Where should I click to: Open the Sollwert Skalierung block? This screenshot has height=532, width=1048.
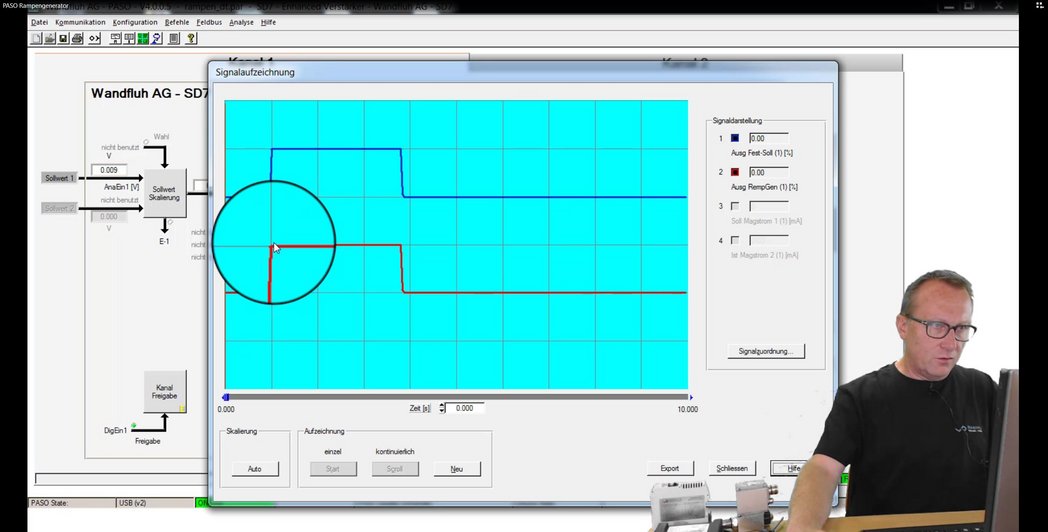point(164,194)
